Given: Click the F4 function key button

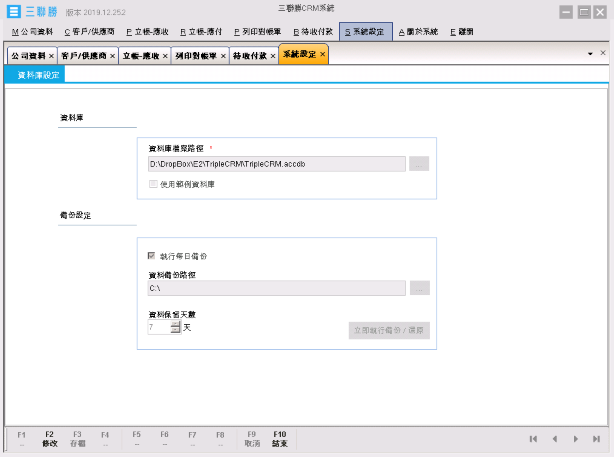Looking at the screenshot, I should [105, 439].
